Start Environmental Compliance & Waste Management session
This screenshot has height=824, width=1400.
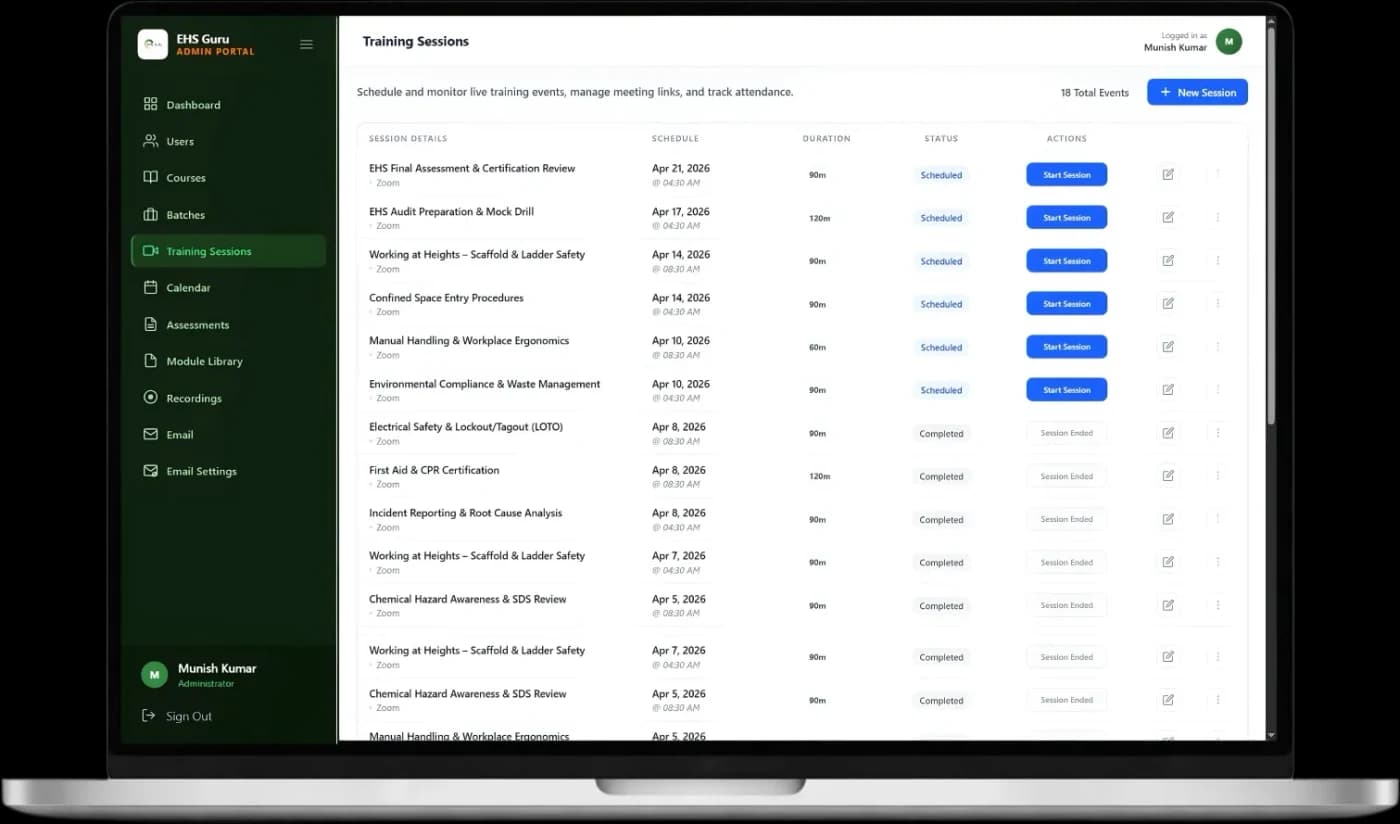pyautogui.click(x=1066, y=390)
